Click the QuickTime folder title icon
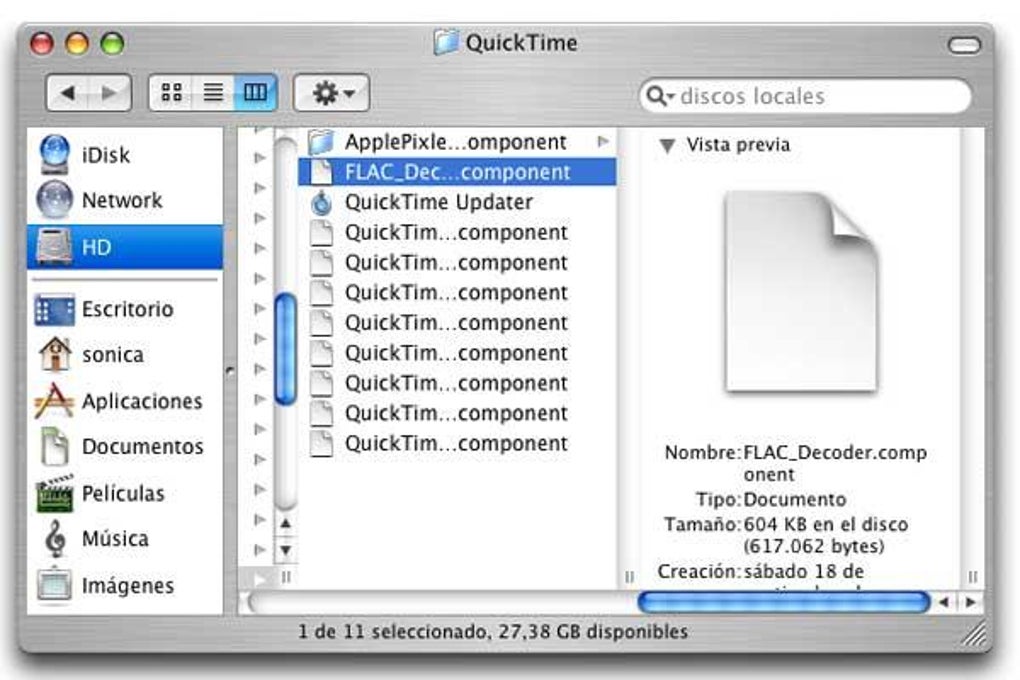This screenshot has height=680, width=1020. [x=446, y=42]
